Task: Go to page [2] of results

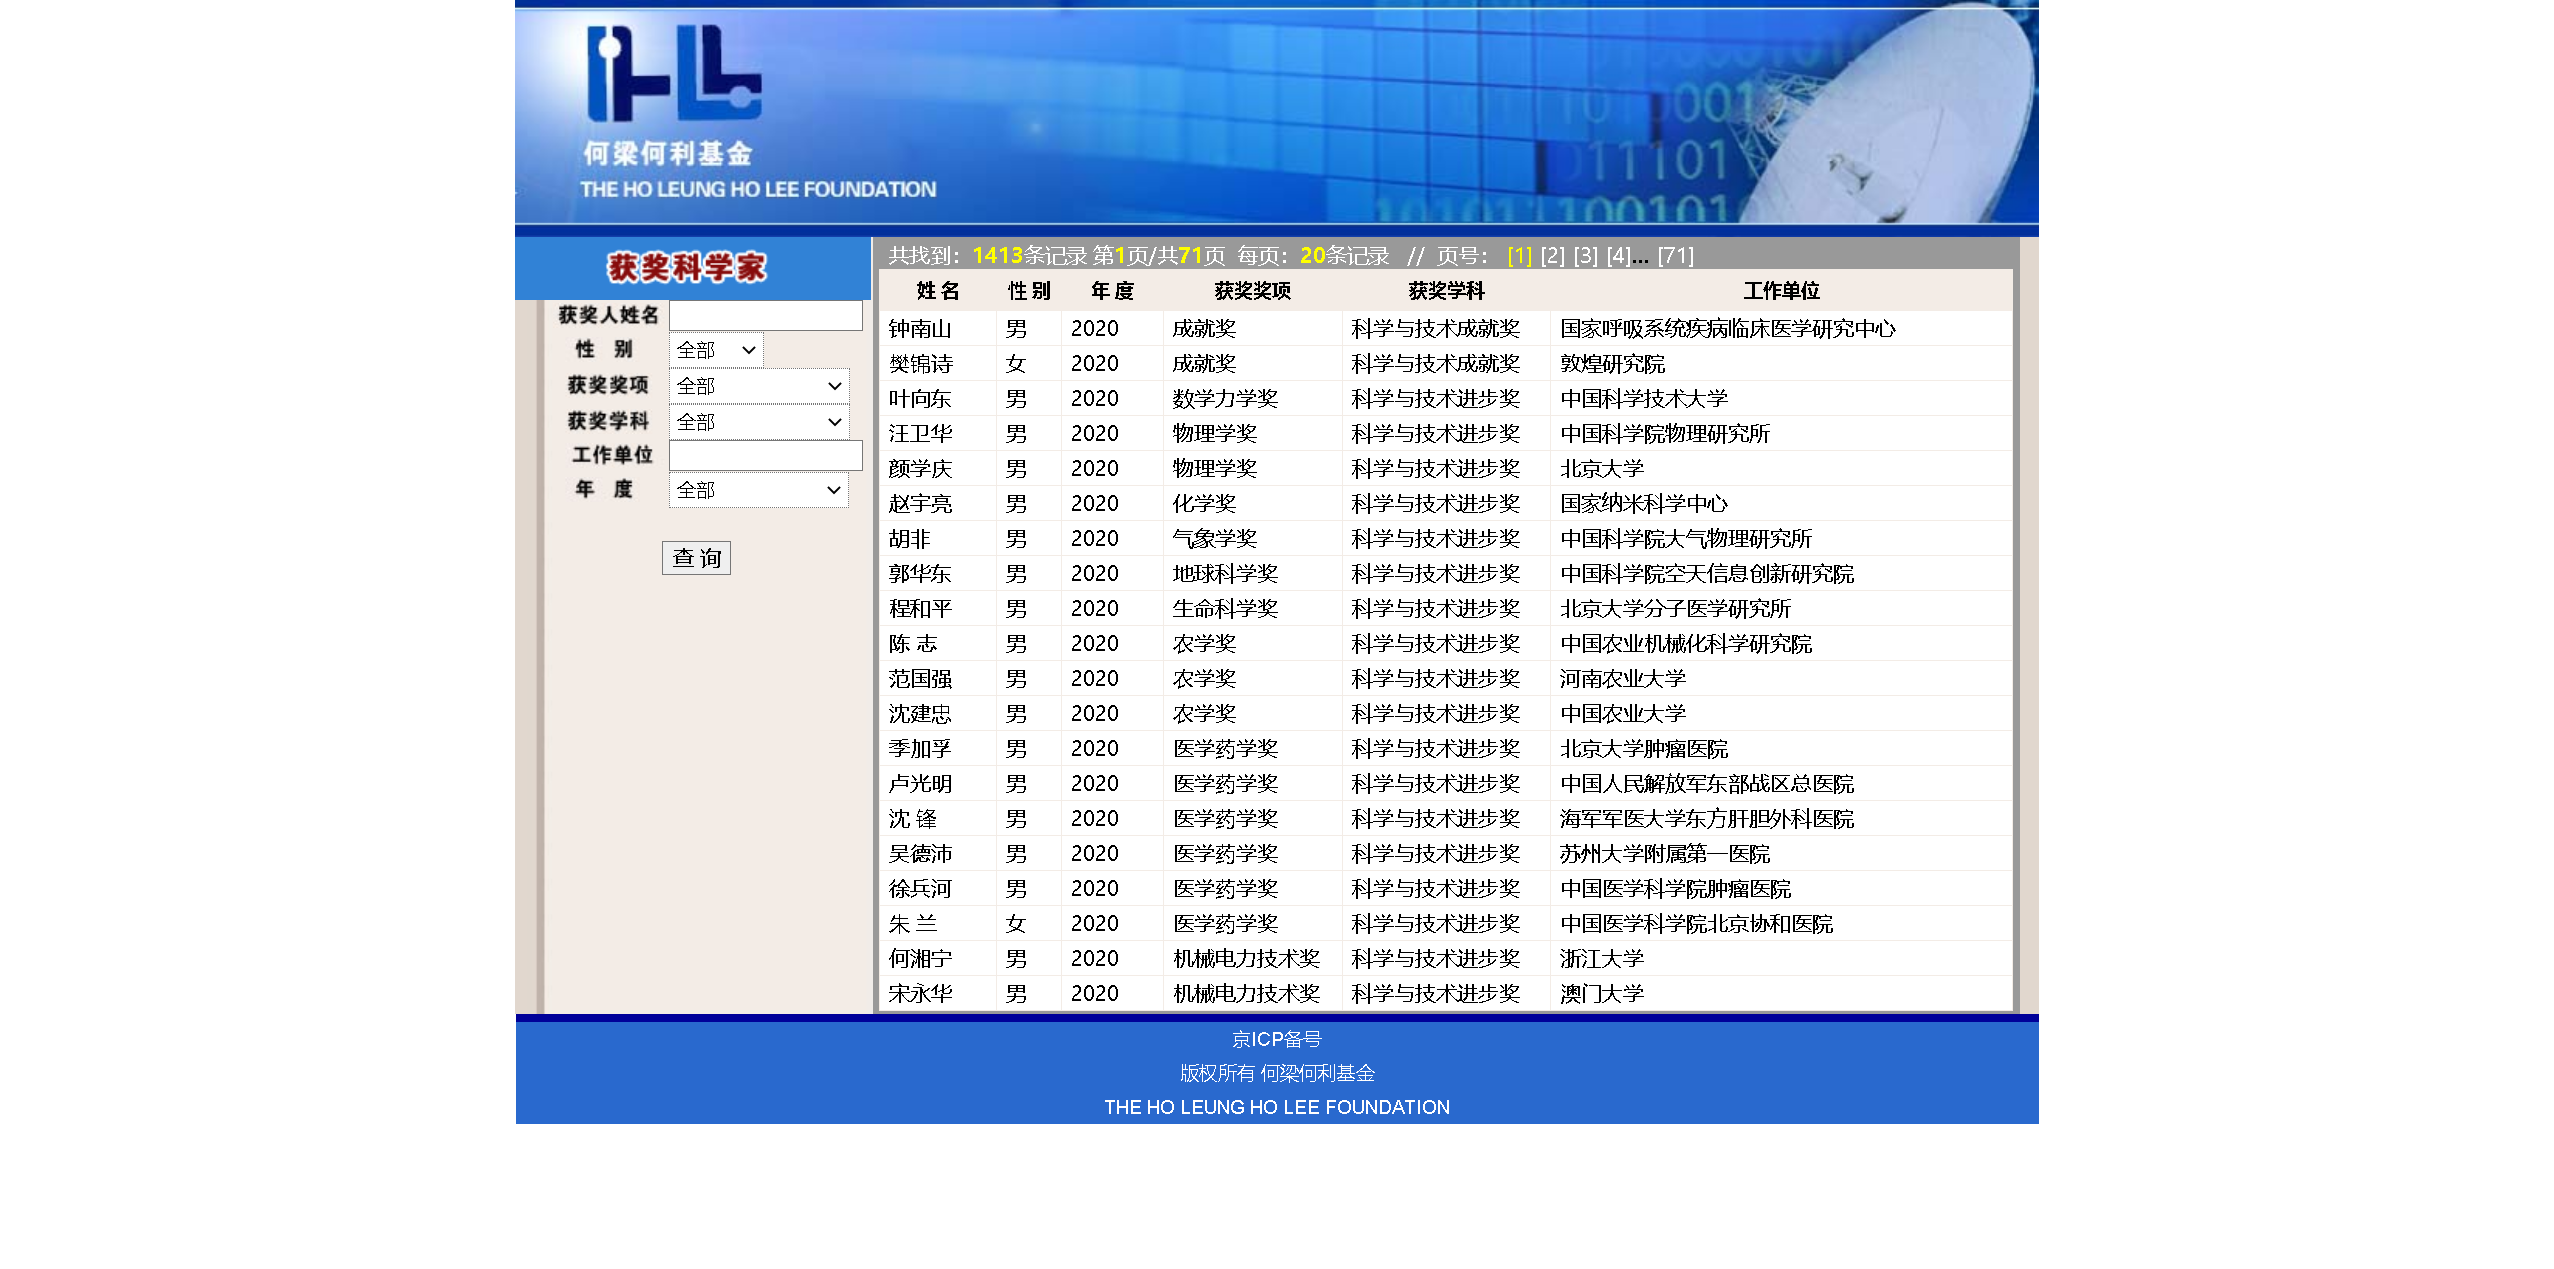Action: [1552, 256]
